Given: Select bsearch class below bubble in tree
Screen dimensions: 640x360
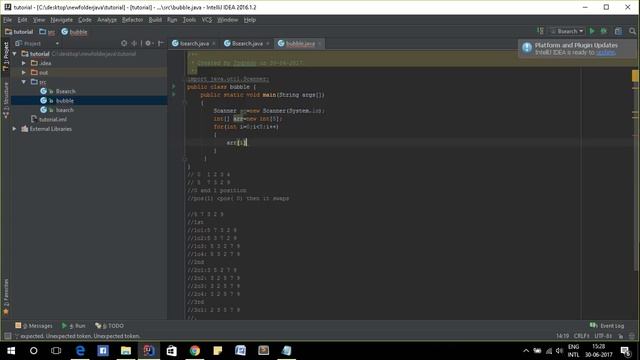Looking at the screenshot, I should [64, 110].
